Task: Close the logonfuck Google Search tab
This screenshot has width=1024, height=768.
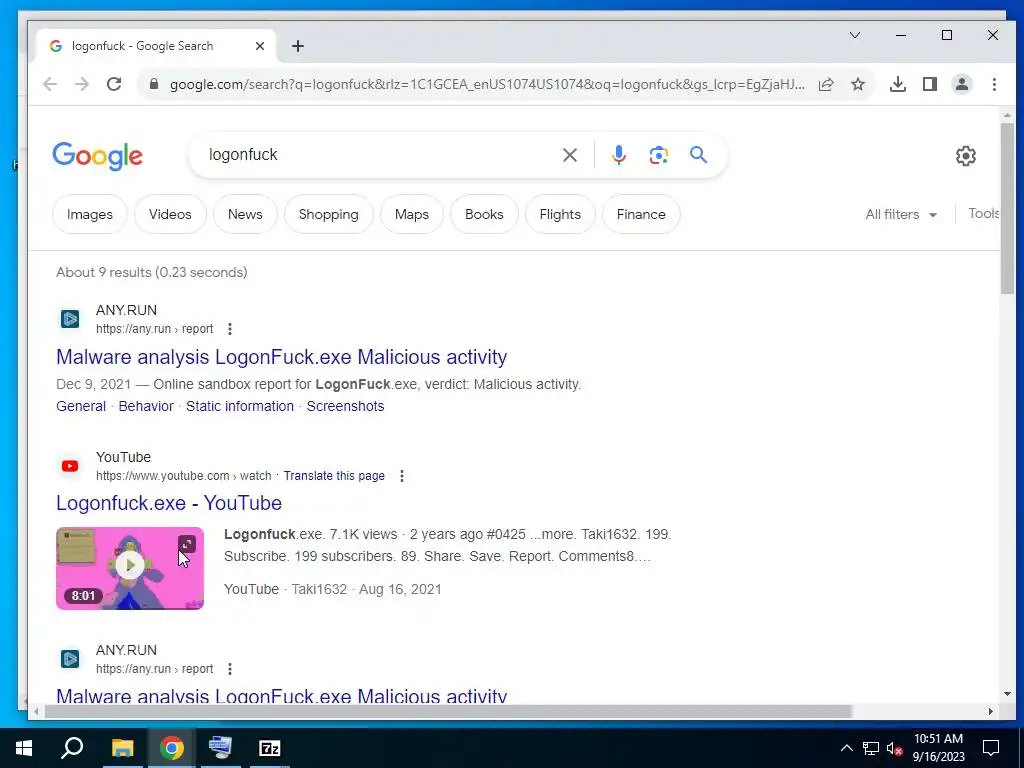Action: coord(260,46)
